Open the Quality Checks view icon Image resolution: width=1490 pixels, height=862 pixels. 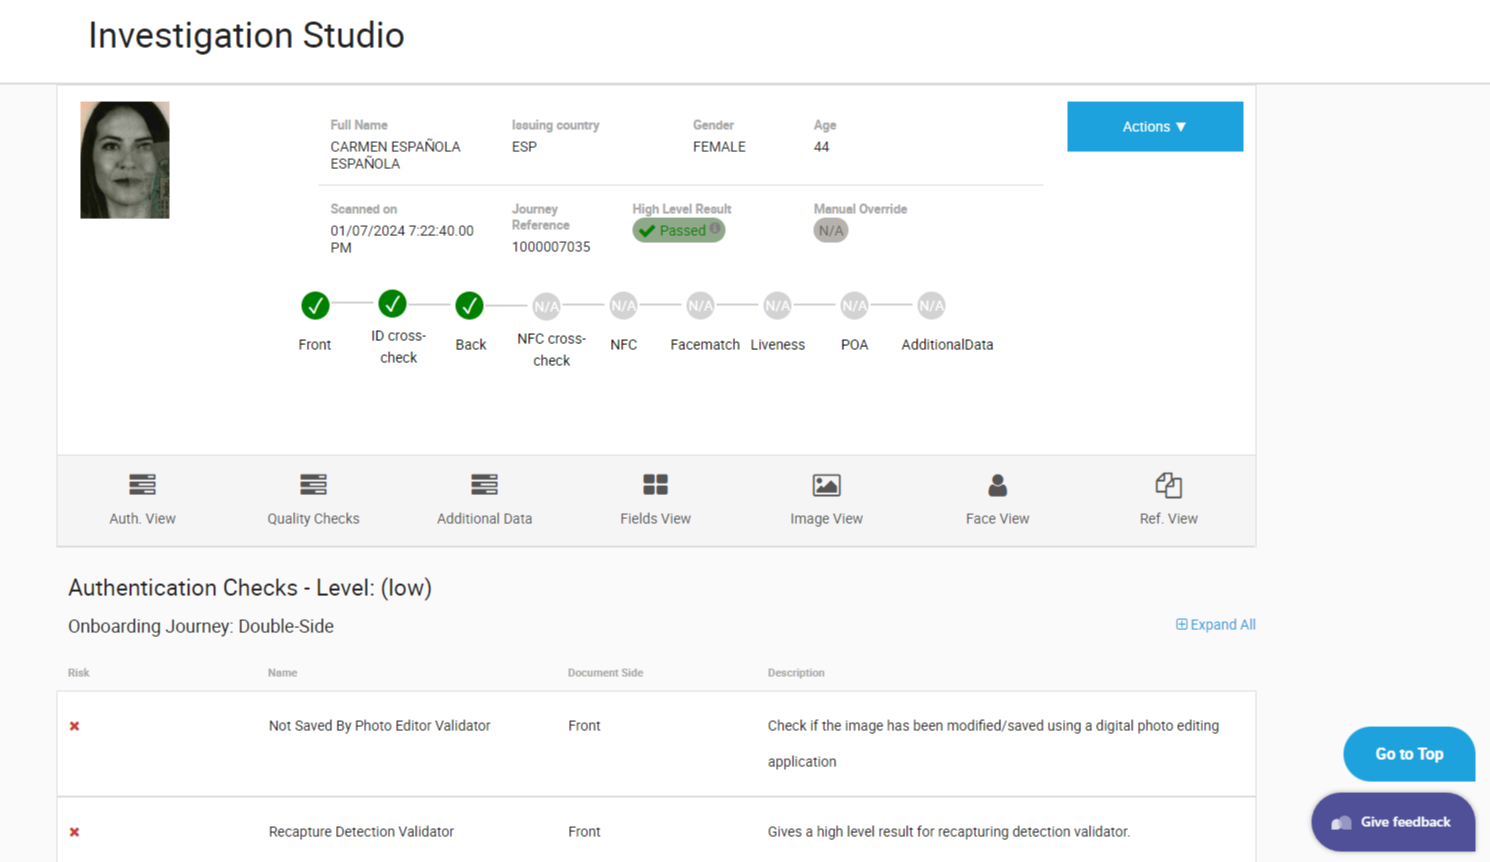(313, 486)
